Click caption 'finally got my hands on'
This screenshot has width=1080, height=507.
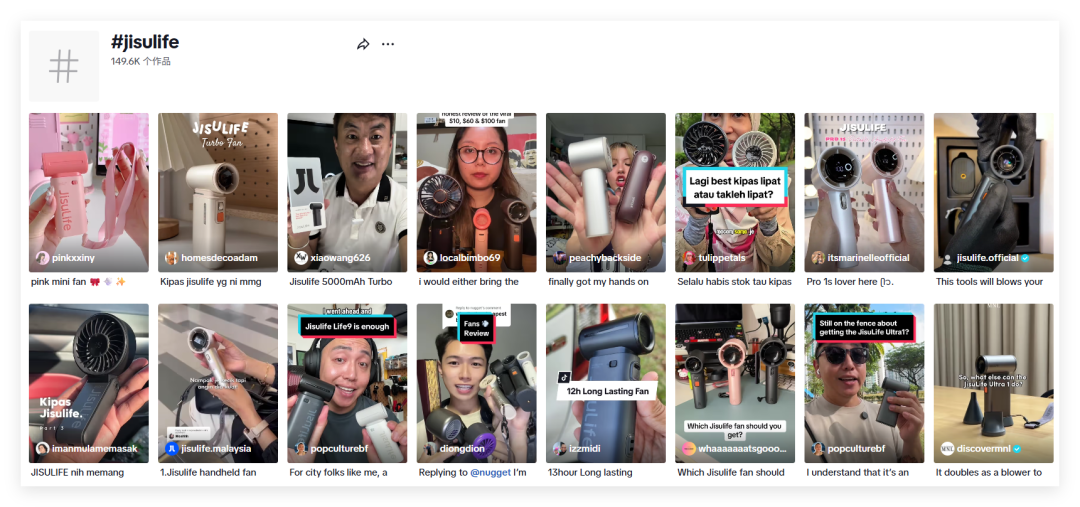point(599,282)
